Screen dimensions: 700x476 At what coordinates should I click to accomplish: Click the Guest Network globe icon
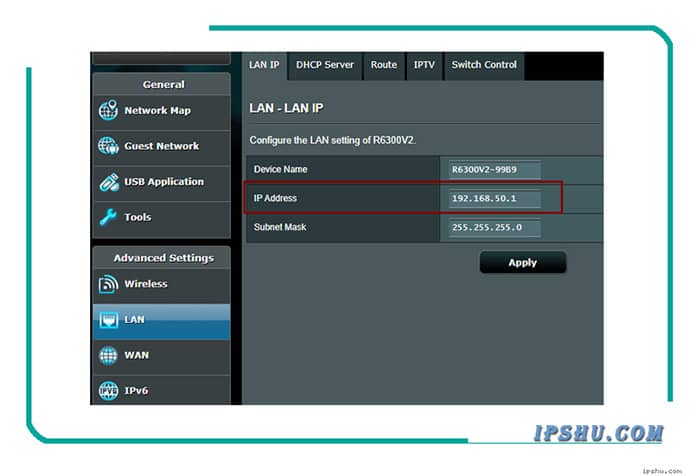pyautogui.click(x=108, y=146)
